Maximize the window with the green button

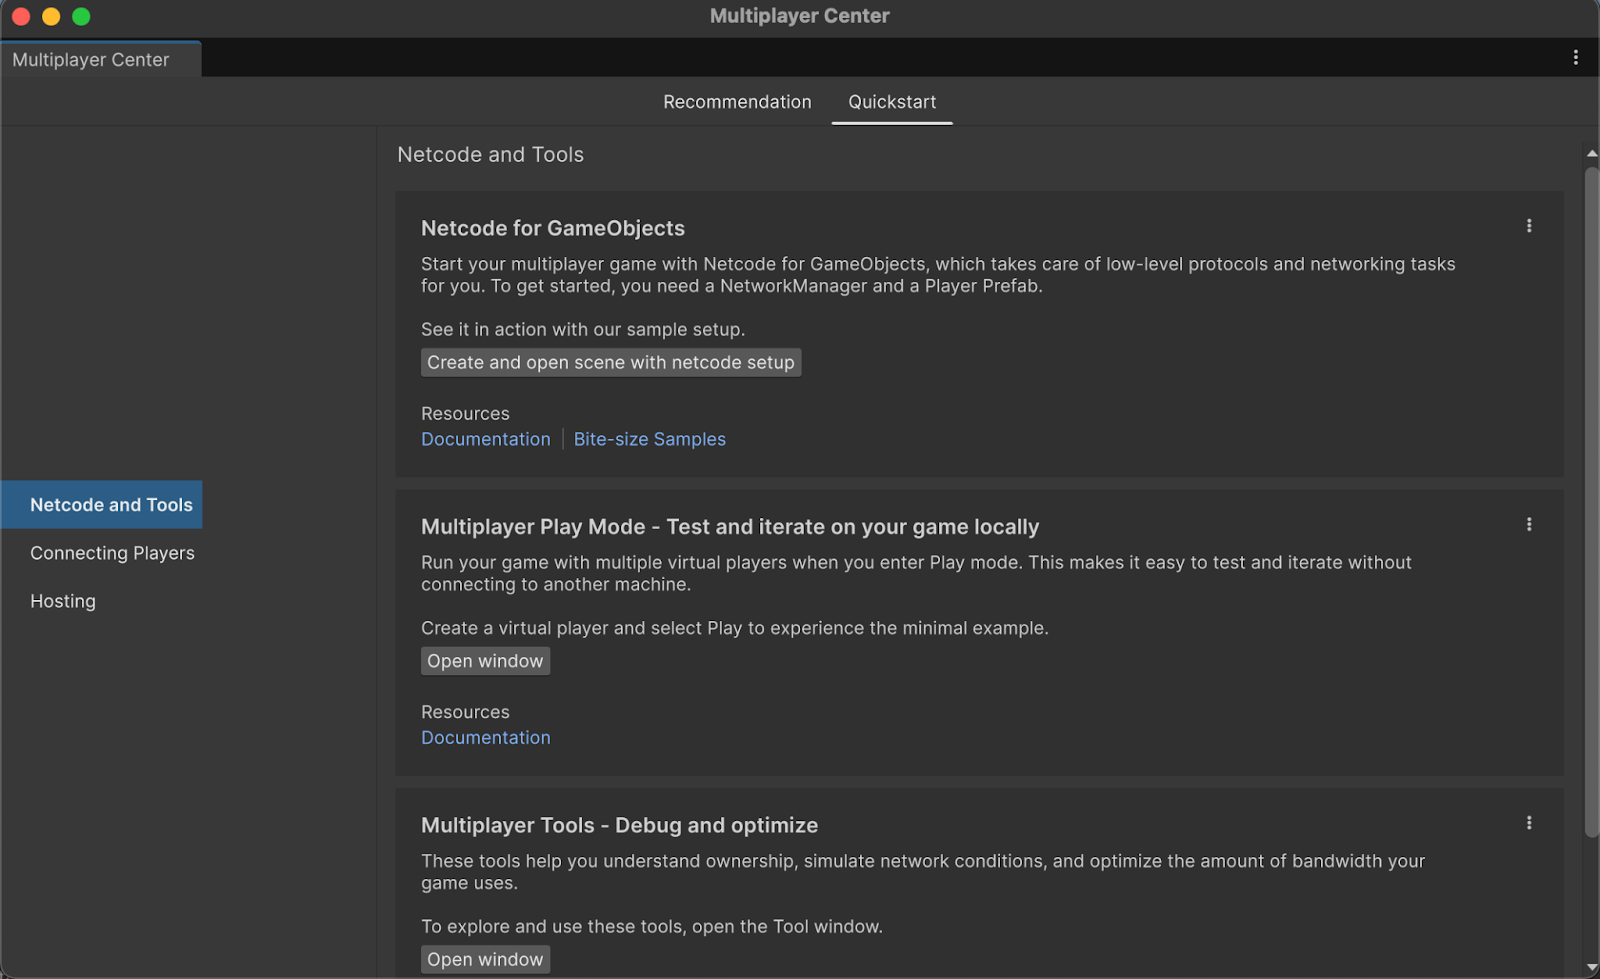[81, 16]
